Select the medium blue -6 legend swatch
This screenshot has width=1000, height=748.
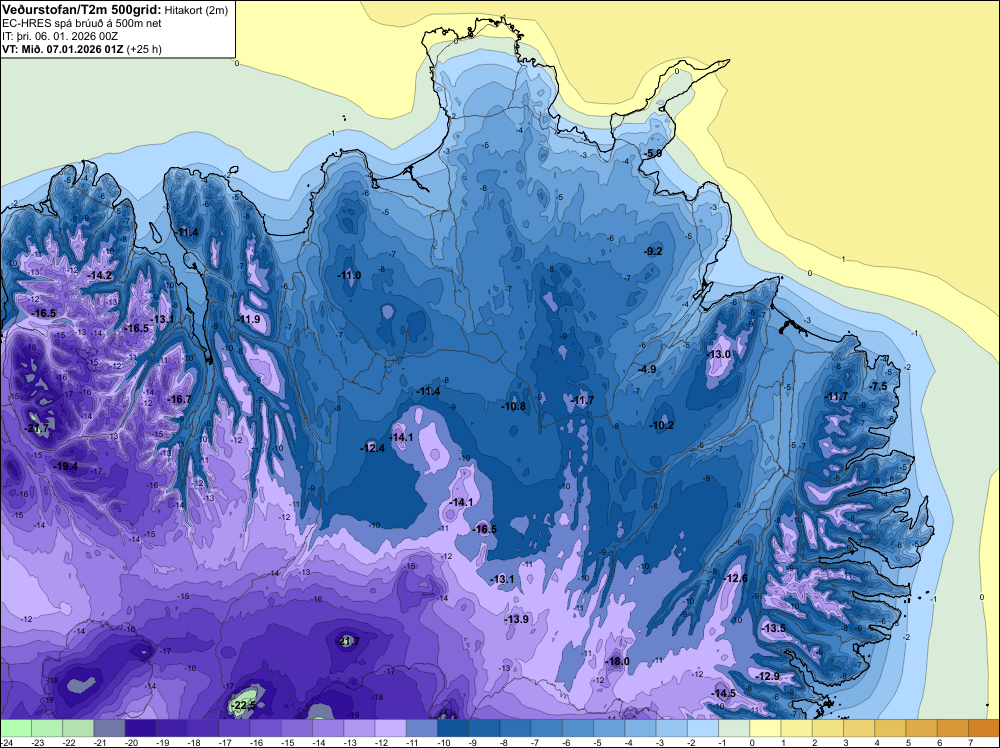pos(578,728)
